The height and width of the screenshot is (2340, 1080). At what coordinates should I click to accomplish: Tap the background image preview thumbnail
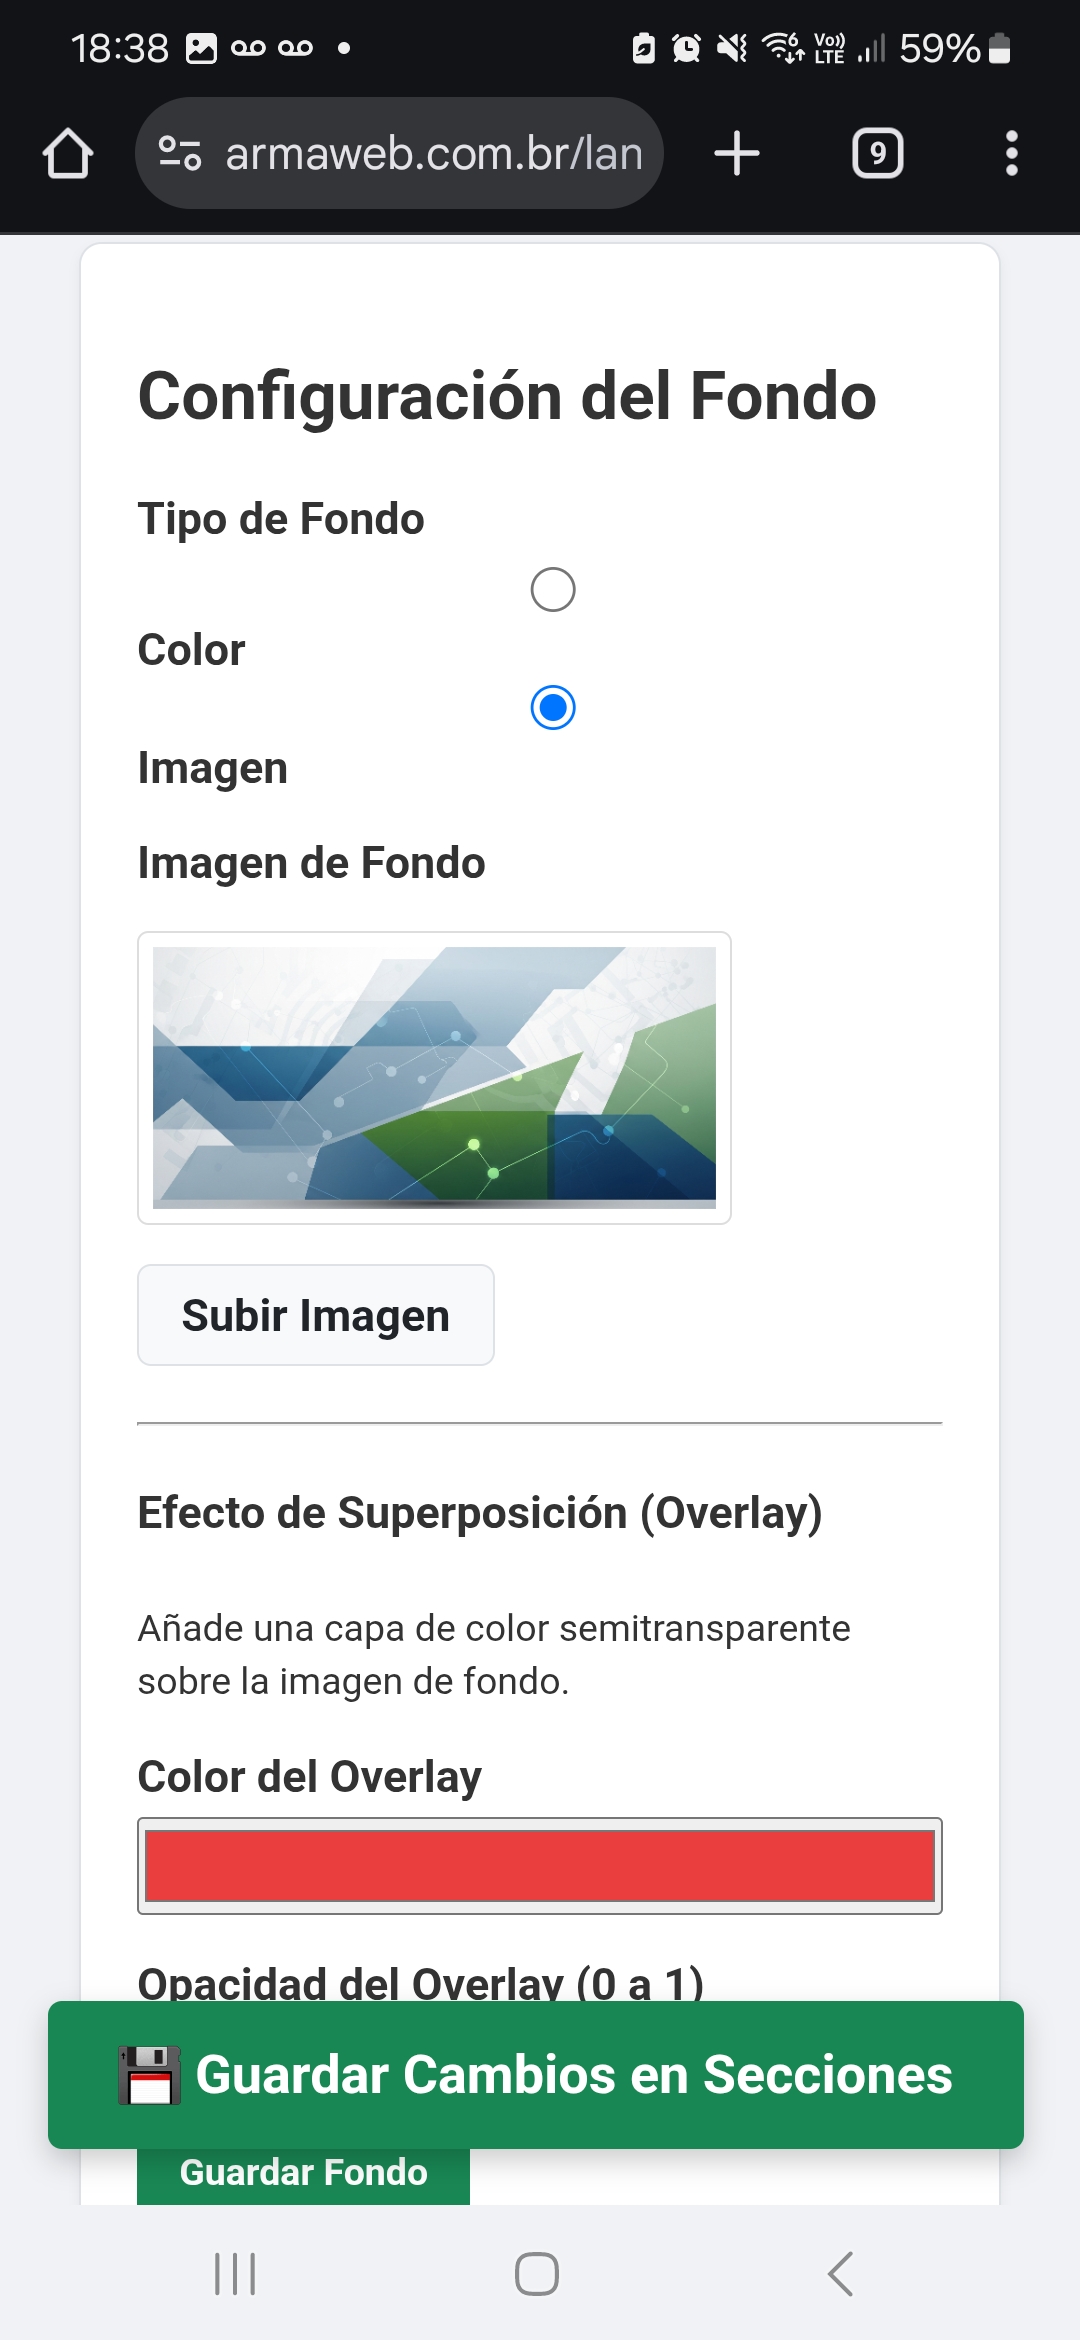tap(434, 1078)
